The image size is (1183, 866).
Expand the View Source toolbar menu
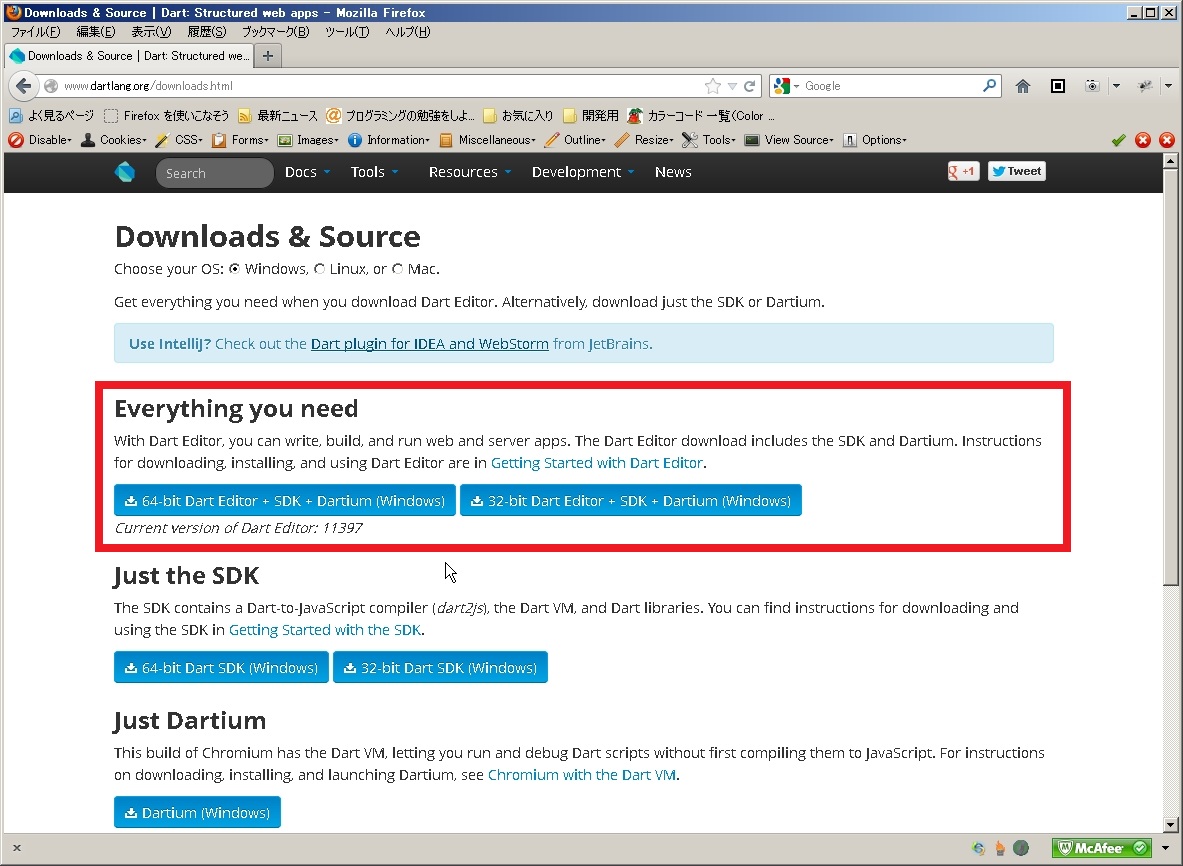point(789,140)
